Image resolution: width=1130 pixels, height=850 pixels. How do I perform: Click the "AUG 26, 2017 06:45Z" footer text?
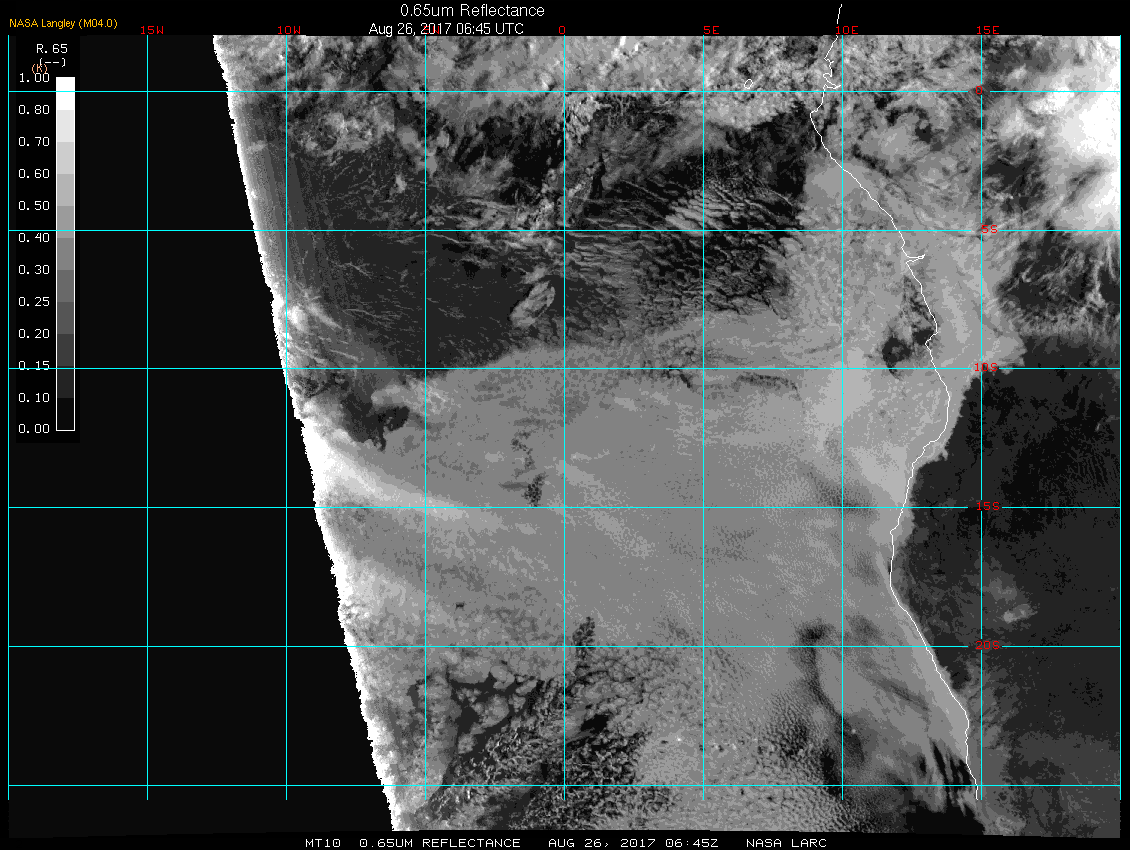[x=633, y=843]
